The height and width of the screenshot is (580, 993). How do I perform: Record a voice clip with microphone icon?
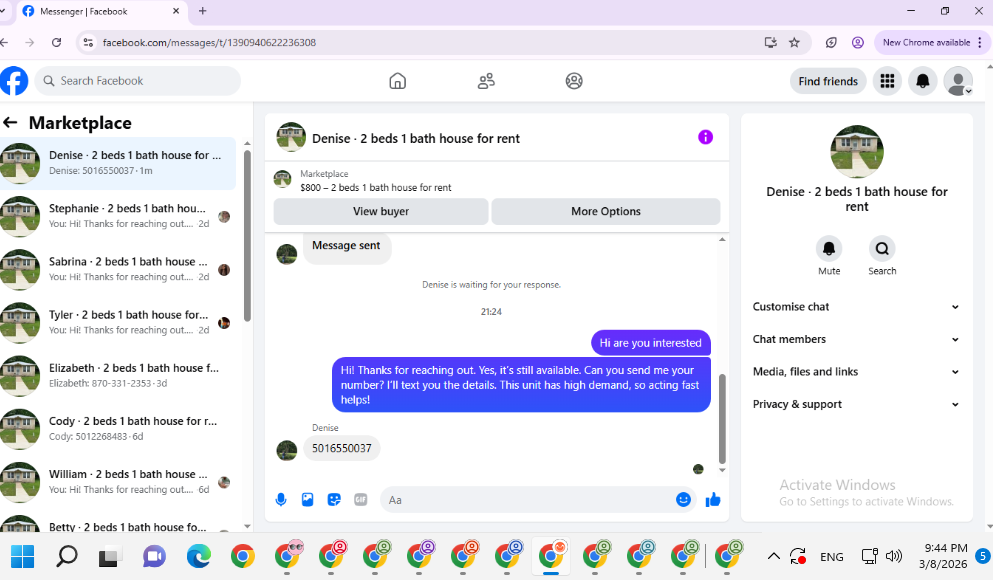pos(281,500)
